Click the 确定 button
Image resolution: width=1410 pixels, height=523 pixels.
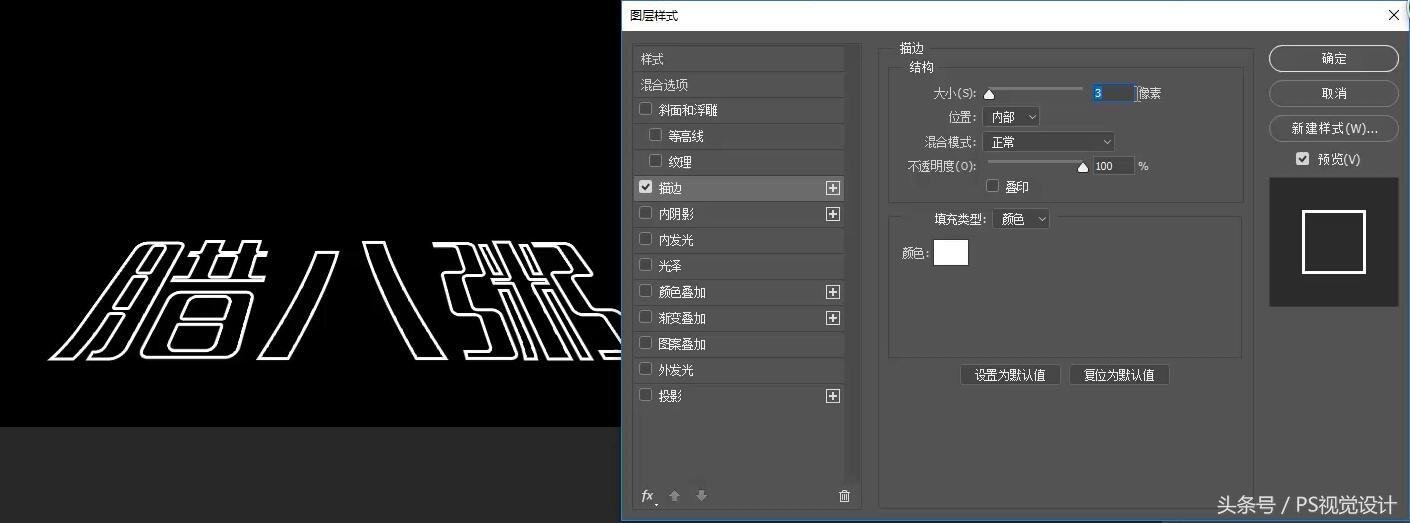1334,59
